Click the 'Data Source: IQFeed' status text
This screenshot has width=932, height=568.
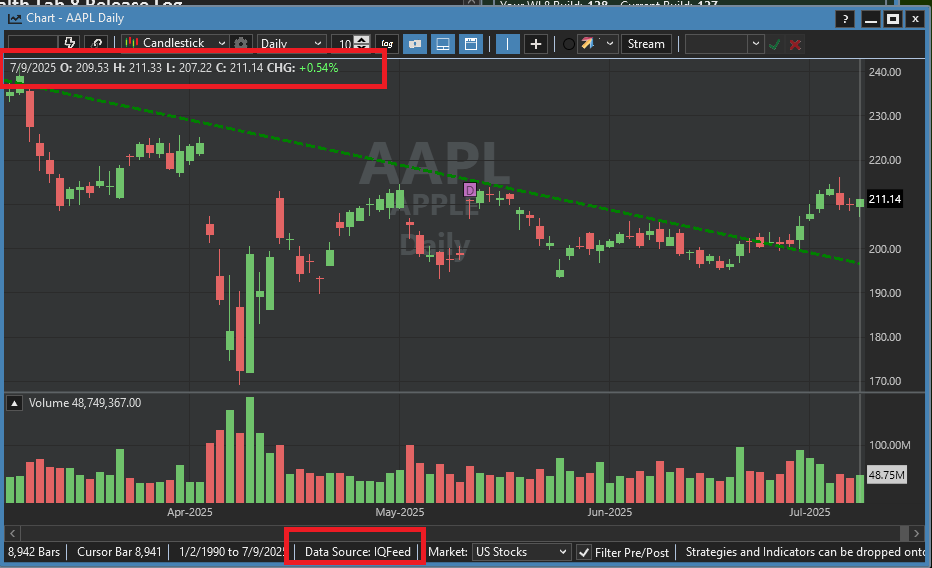(x=357, y=552)
